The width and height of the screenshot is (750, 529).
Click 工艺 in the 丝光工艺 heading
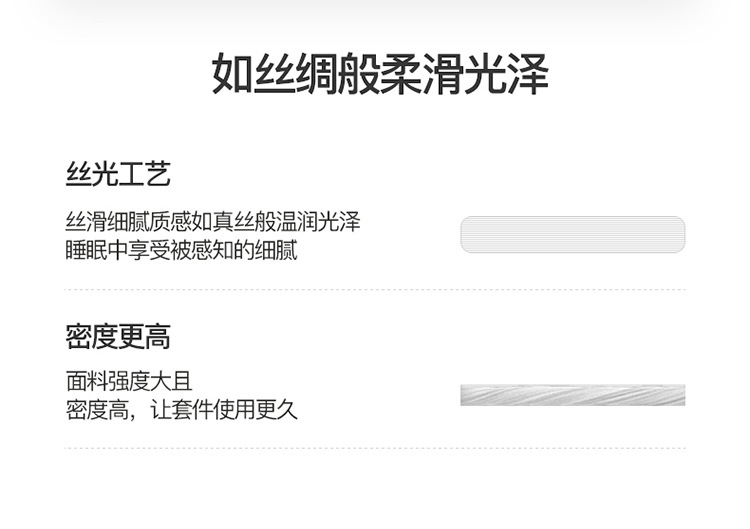(145, 174)
